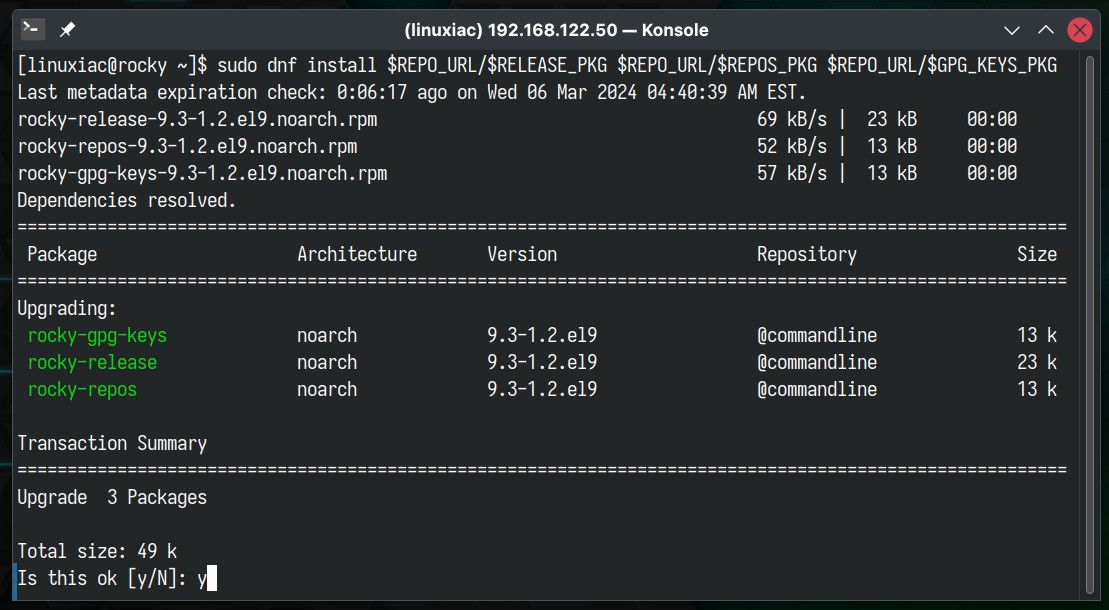Maximize the Konsole window
The width and height of the screenshot is (1109, 610).
[1046, 30]
